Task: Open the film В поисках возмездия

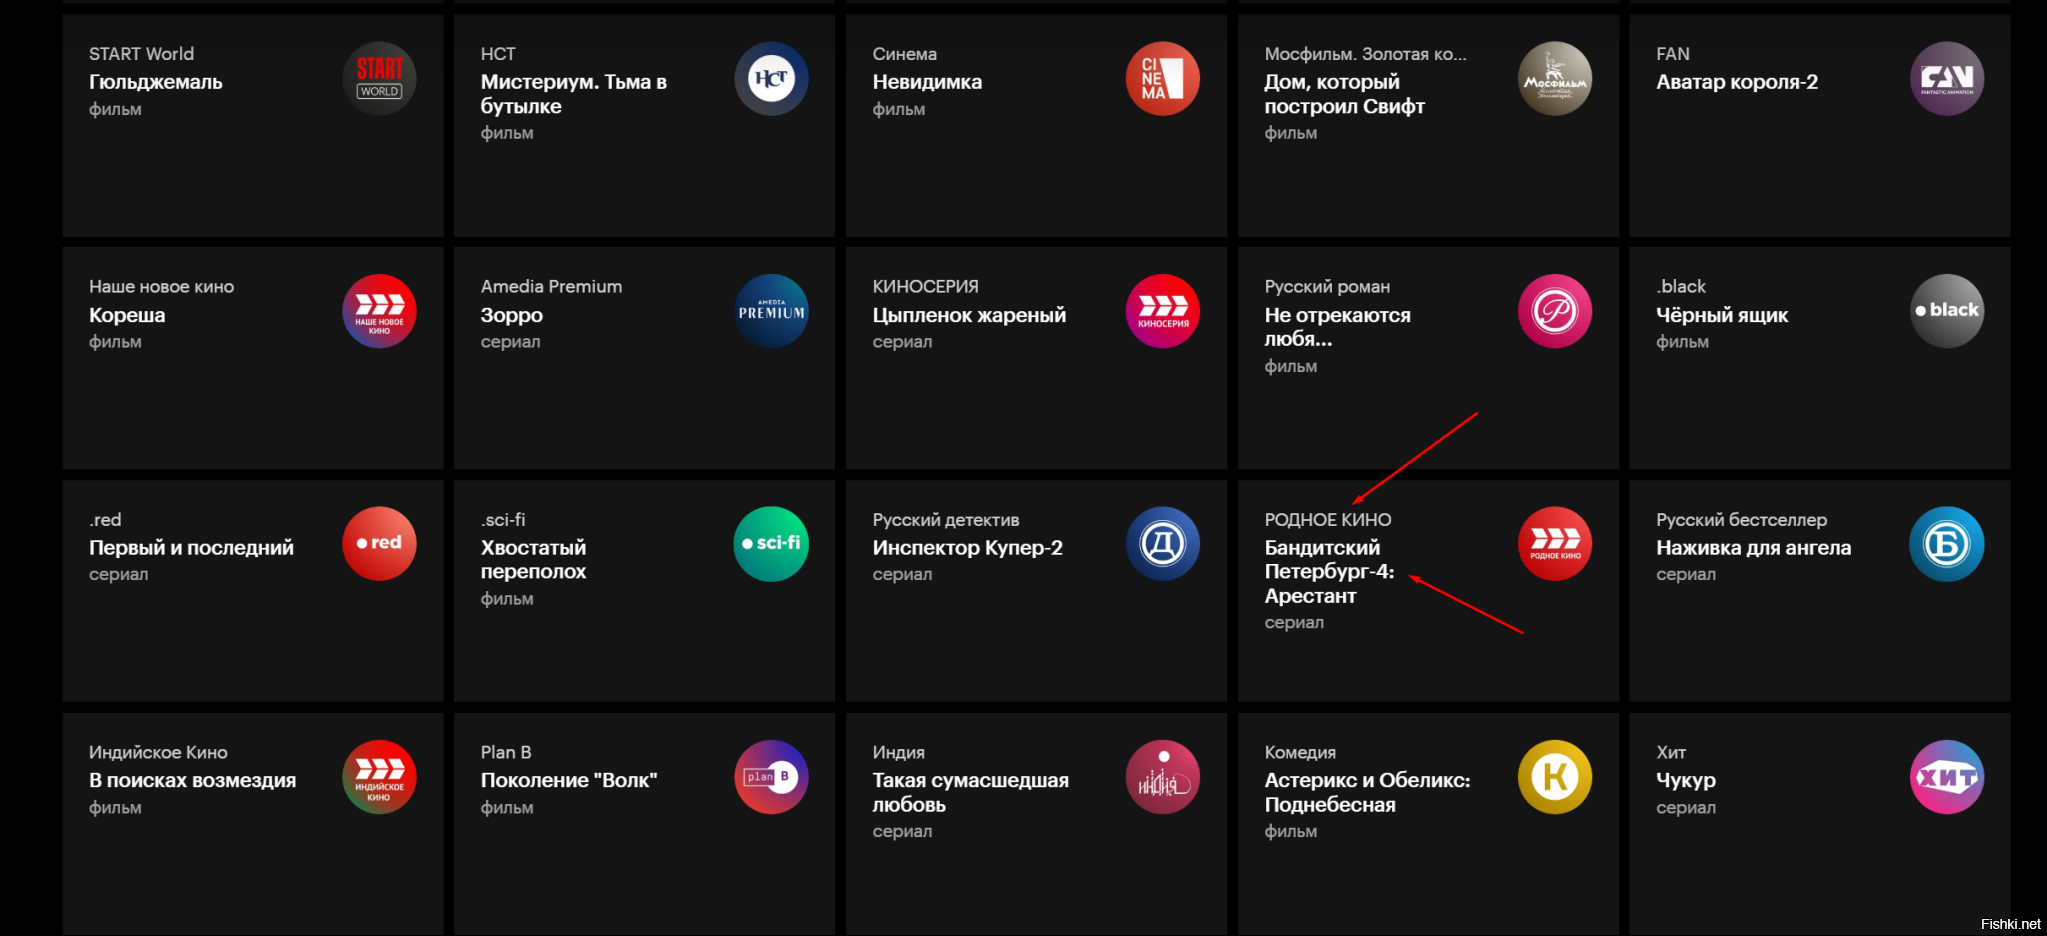Action: pos(193,780)
